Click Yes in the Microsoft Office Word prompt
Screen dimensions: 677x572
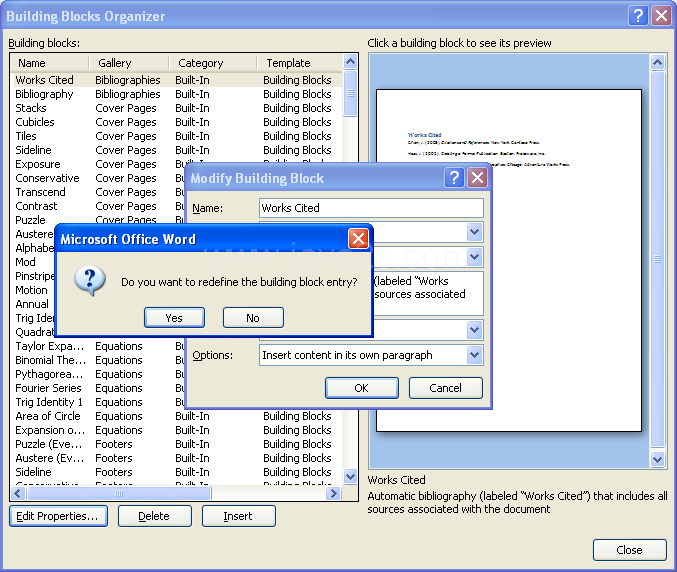(x=174, y=318)
